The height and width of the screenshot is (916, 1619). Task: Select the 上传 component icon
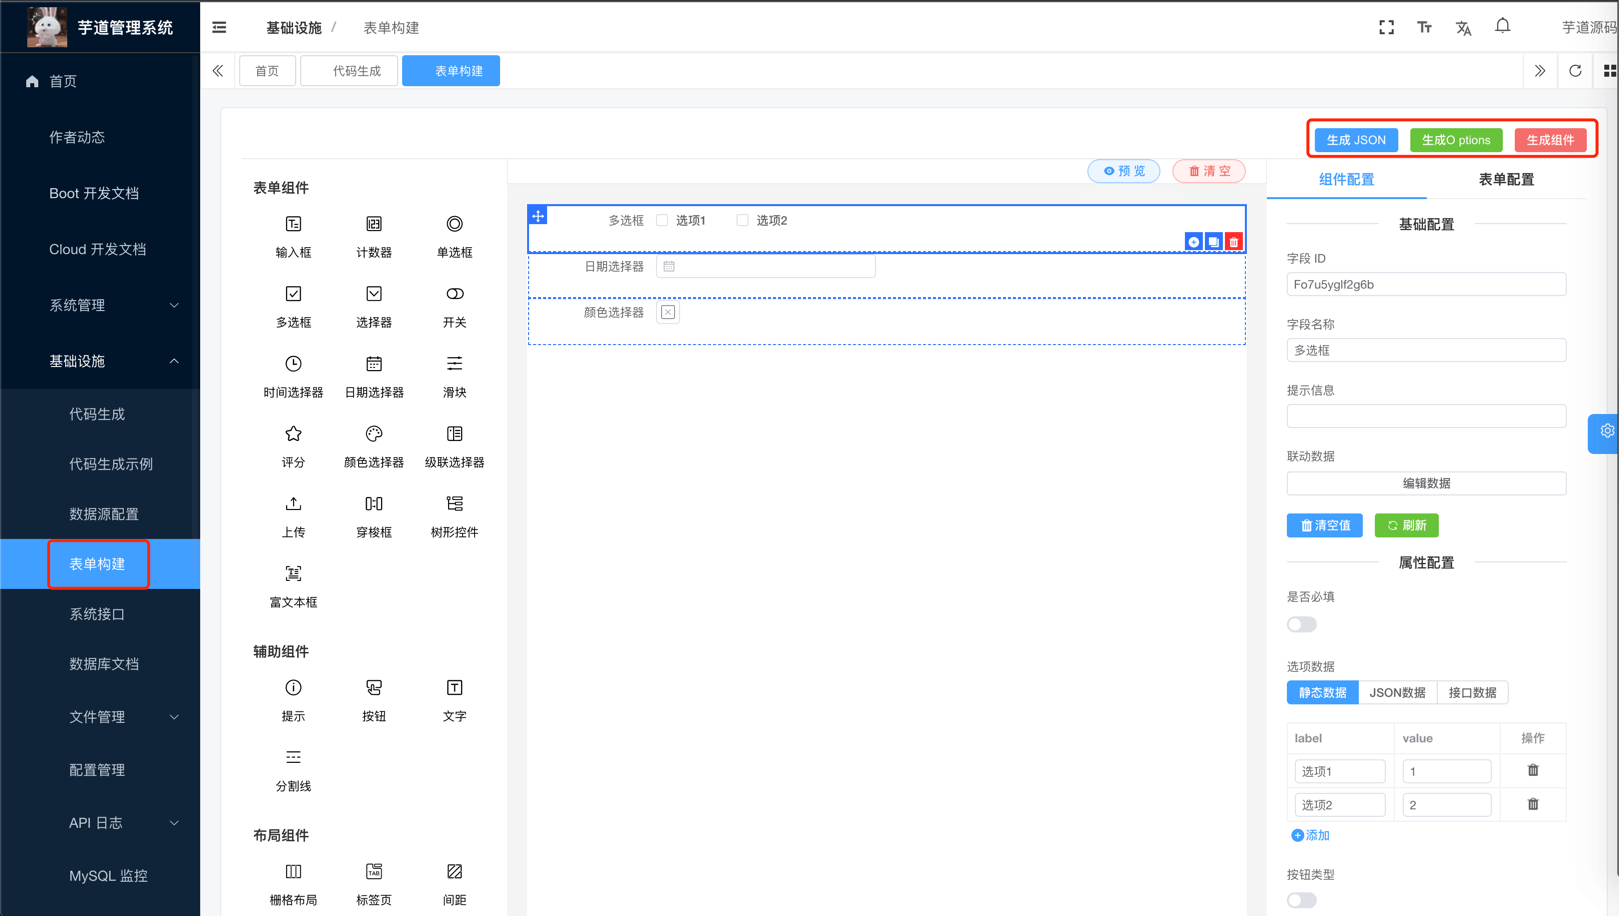(x=293, y=503)
